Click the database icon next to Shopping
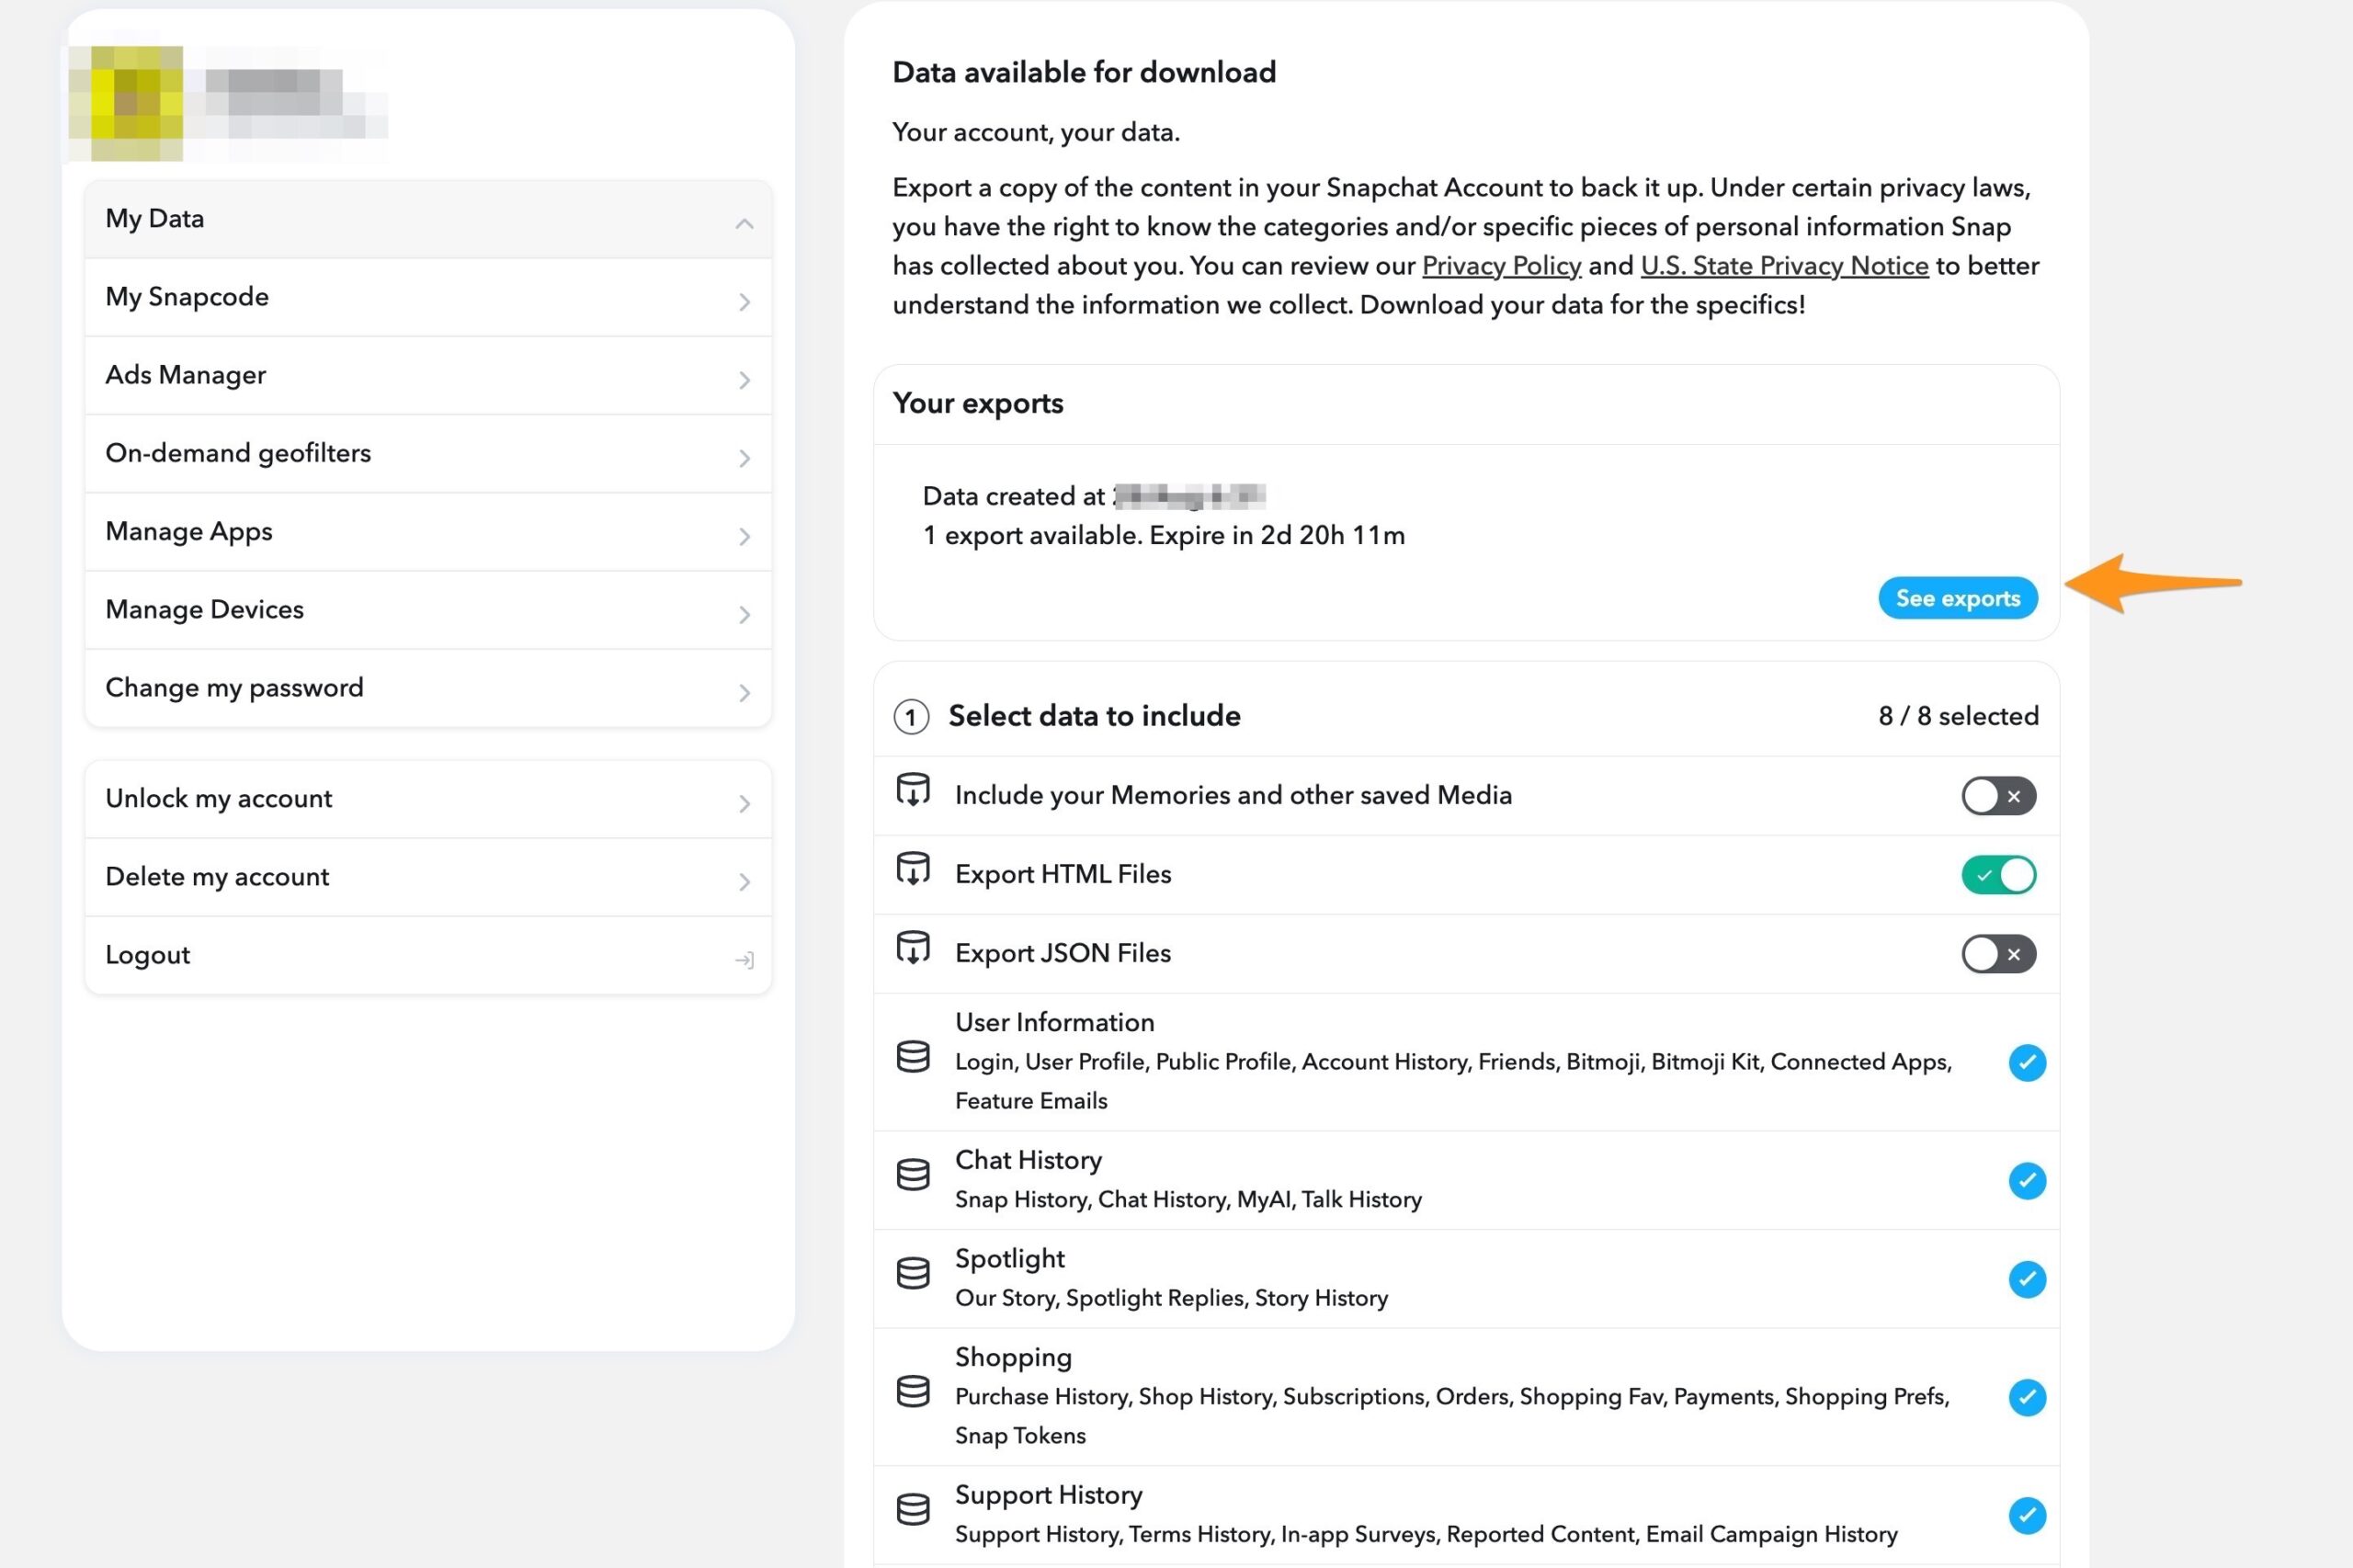 912,1391
